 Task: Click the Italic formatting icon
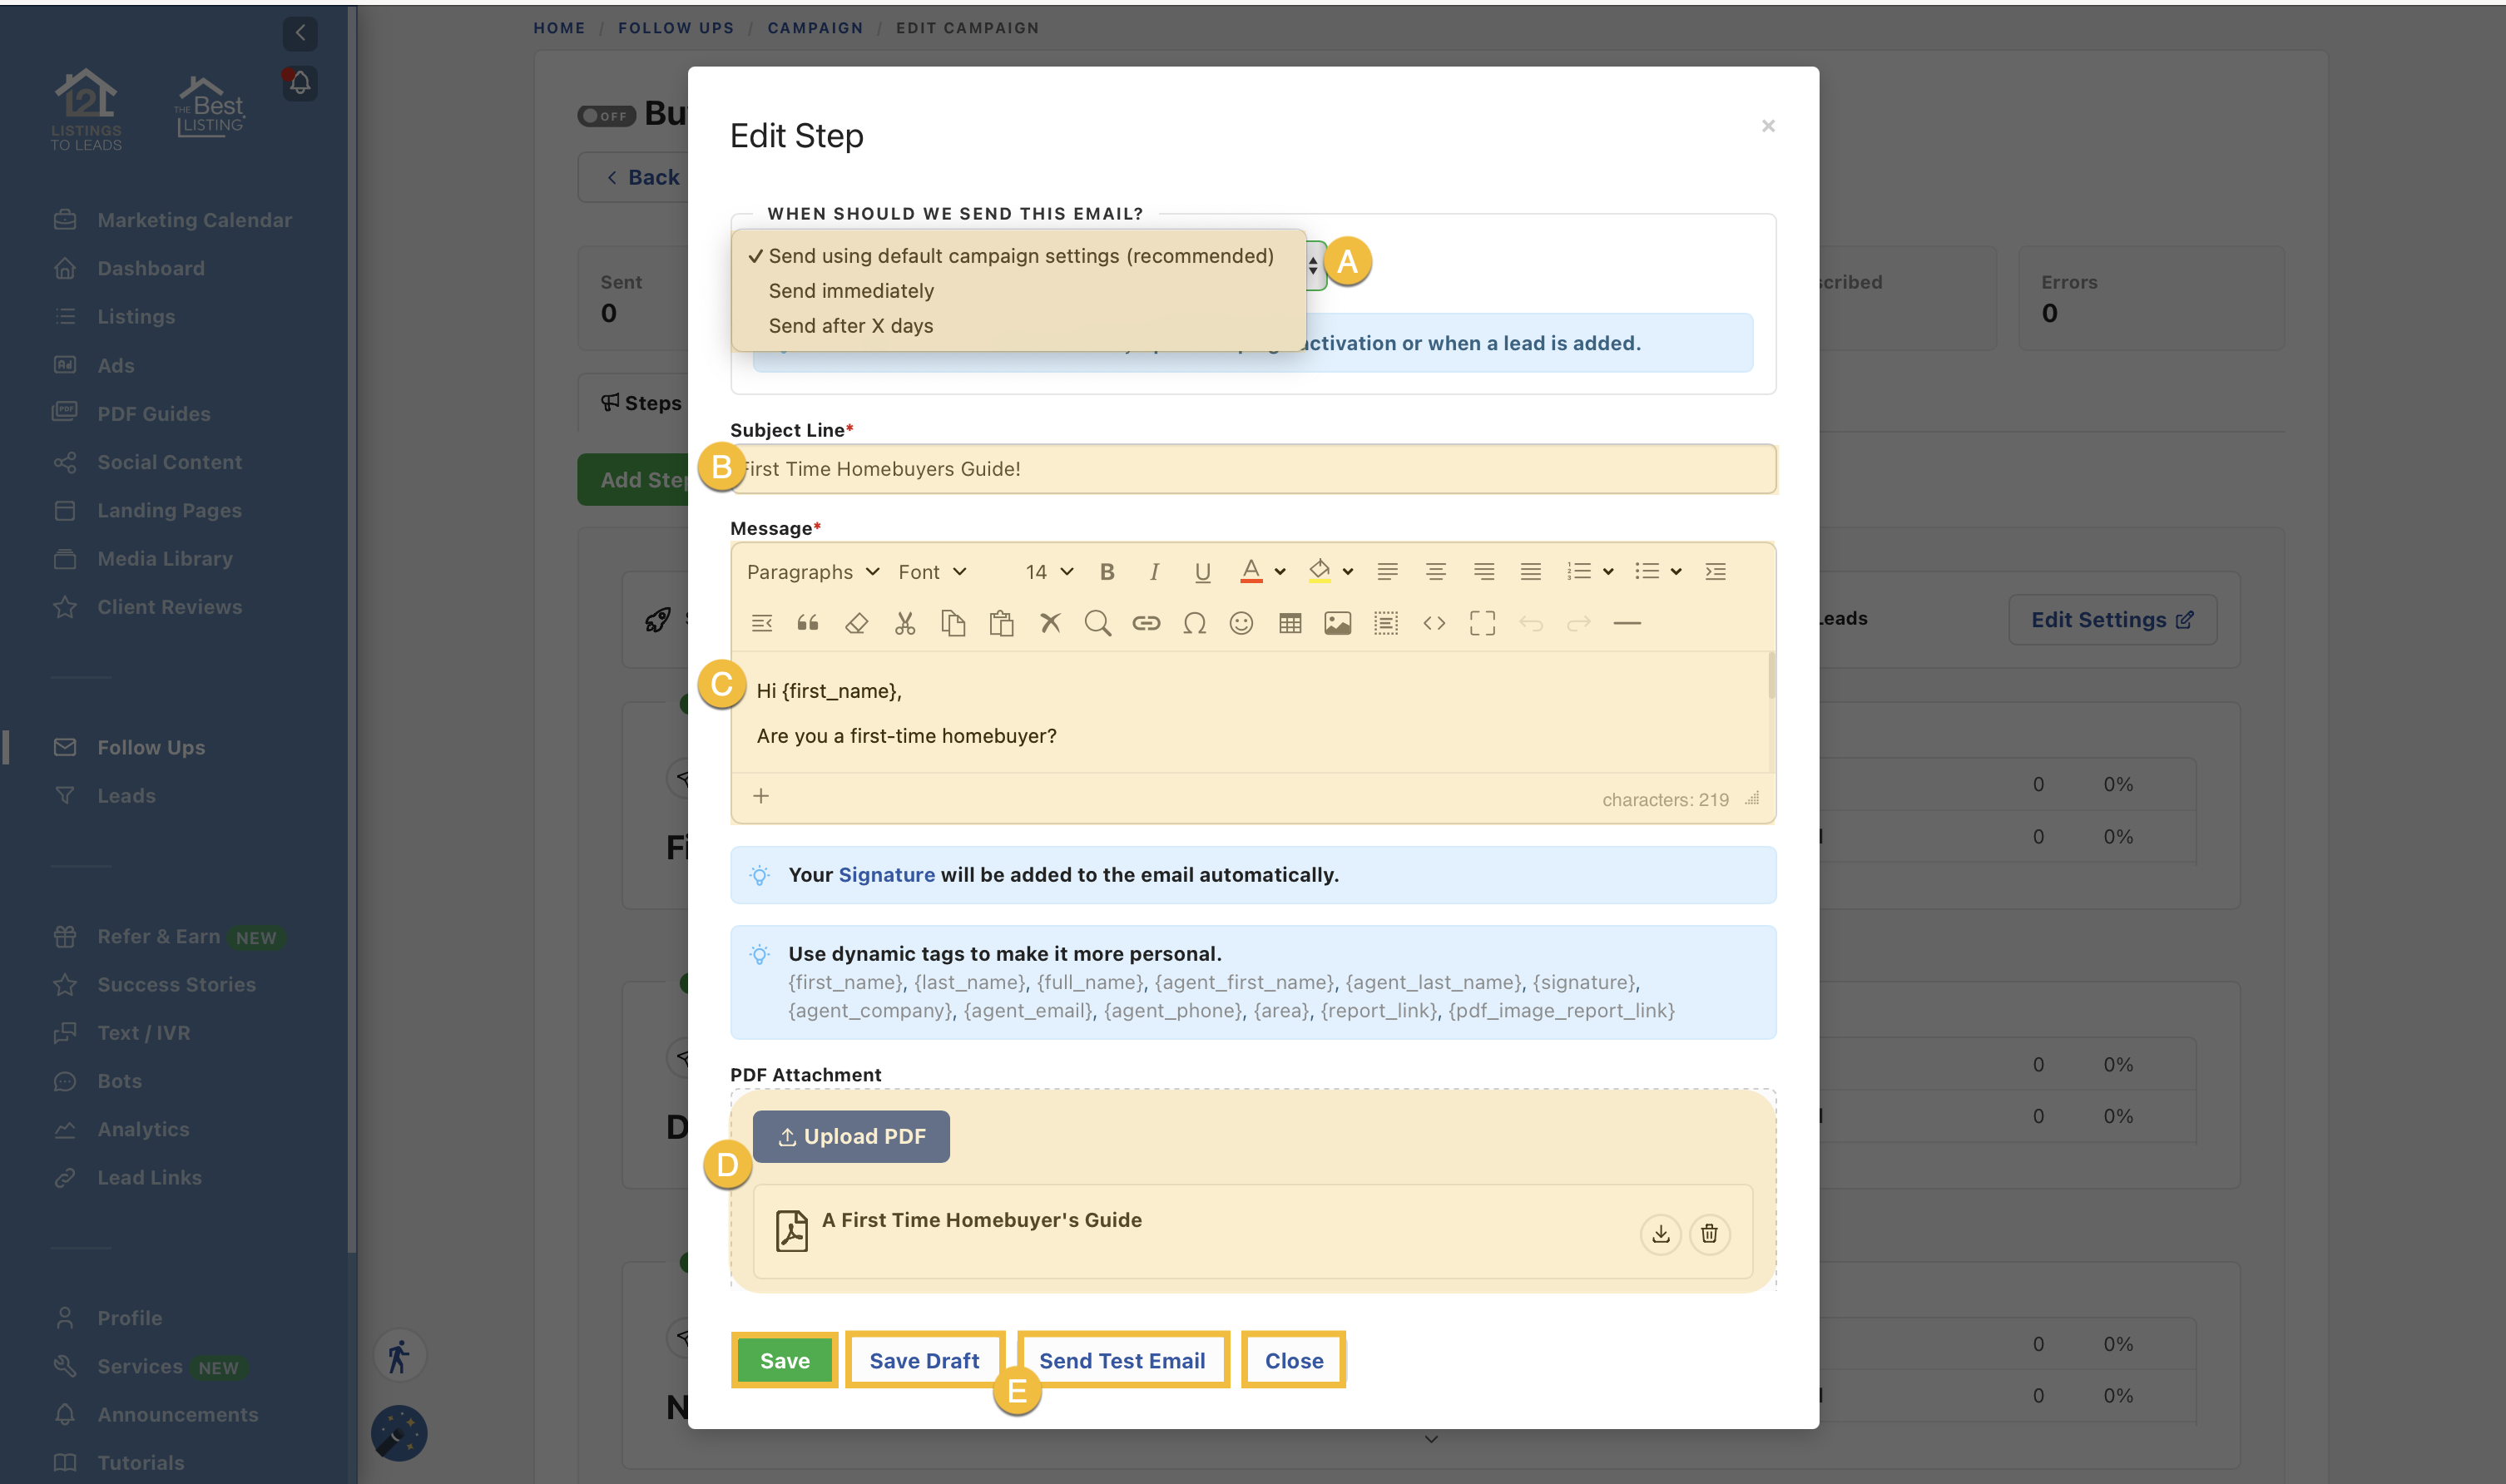tap(1154, 572)
